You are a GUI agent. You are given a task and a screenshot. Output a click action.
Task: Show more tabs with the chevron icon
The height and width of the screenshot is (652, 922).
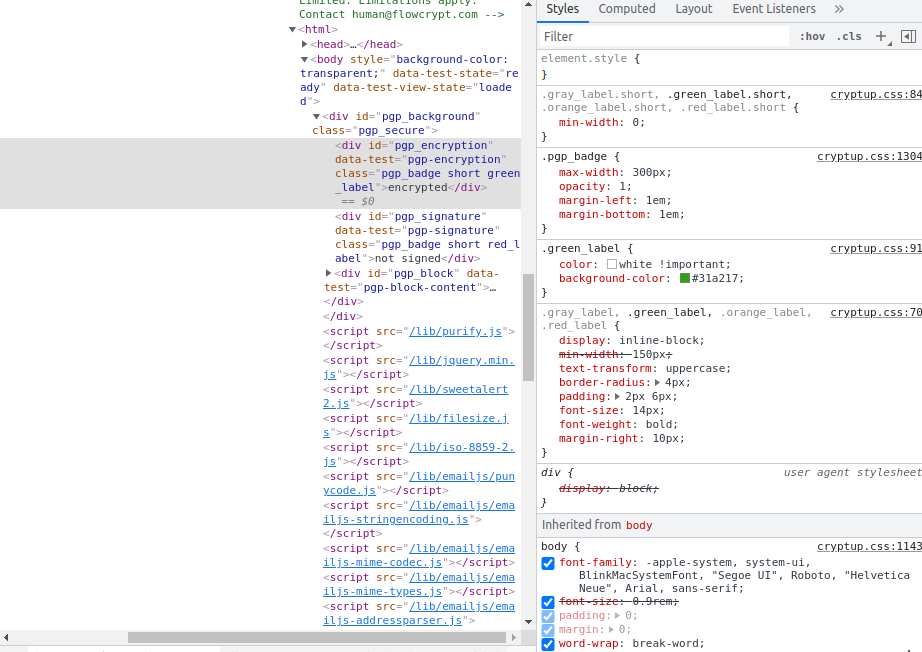tap(839, 9)
